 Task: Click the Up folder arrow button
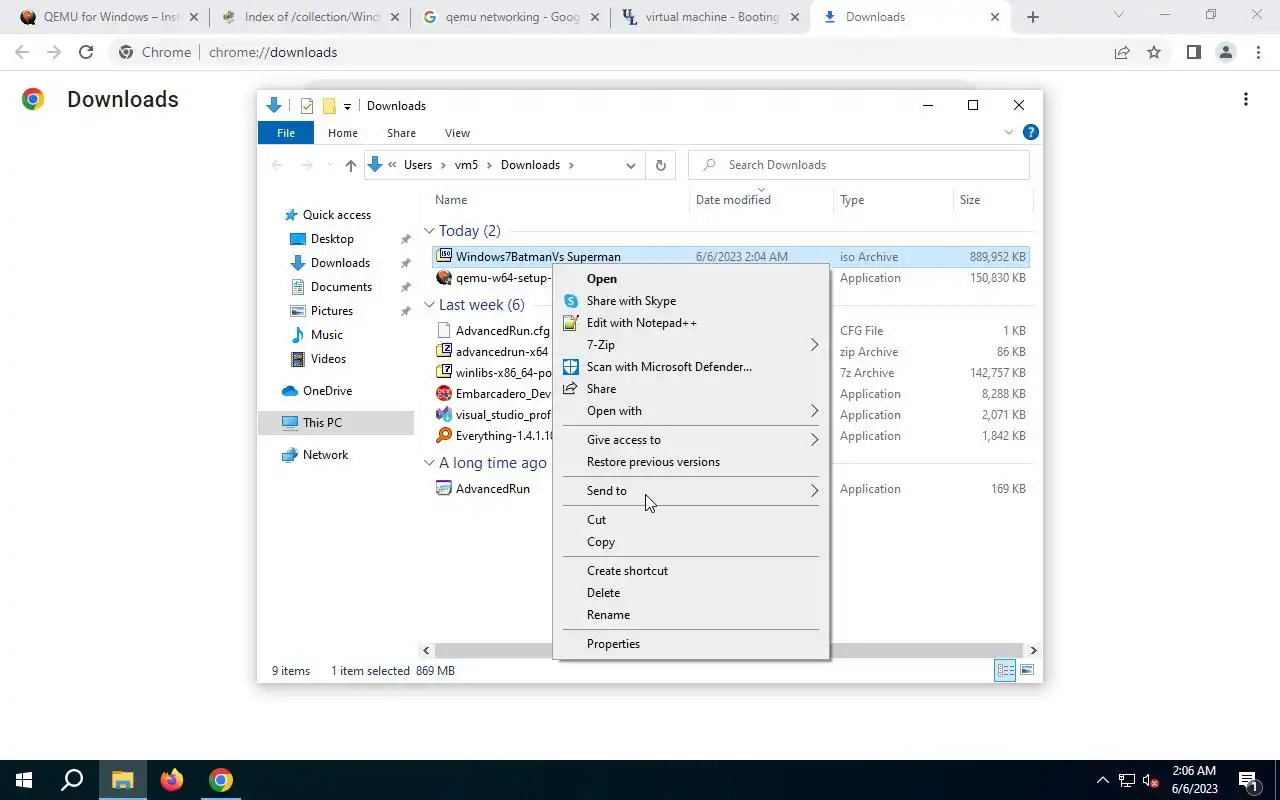coord(350,165)
